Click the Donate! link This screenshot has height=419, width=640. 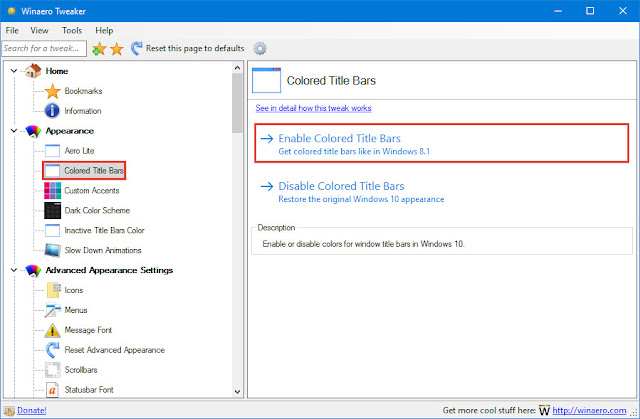point(31,410)
